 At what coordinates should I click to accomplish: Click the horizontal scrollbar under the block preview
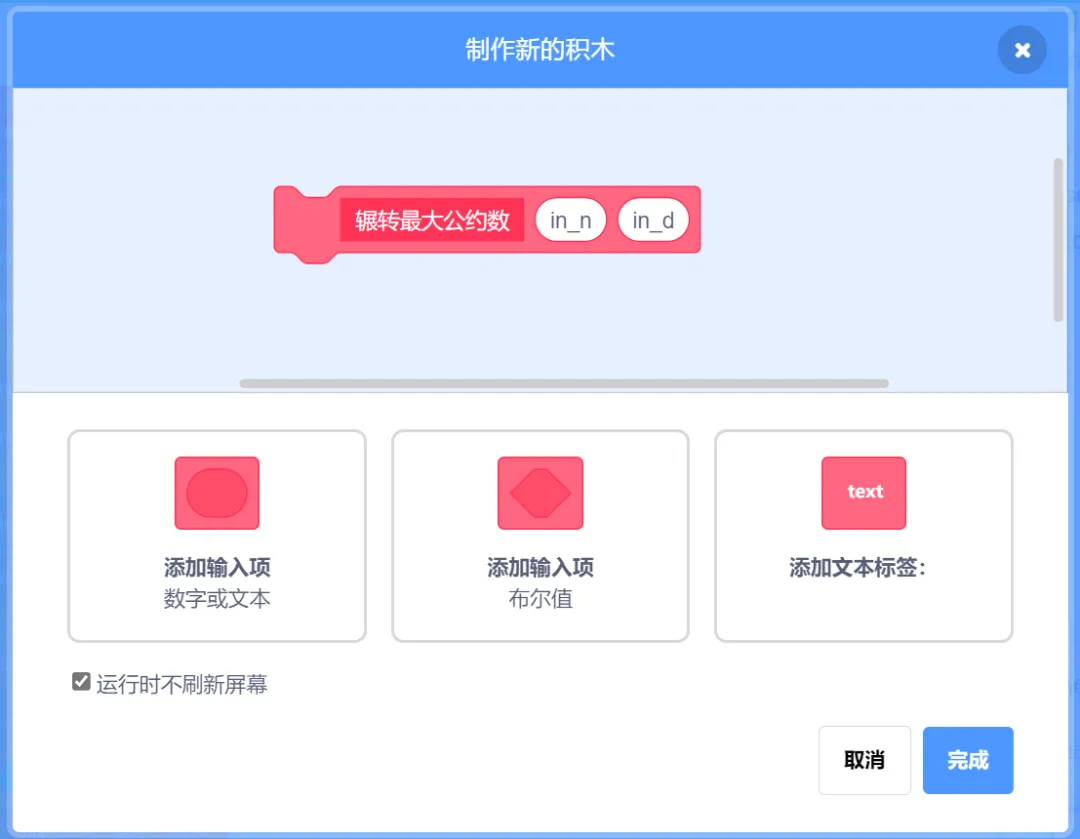(564, 383)
